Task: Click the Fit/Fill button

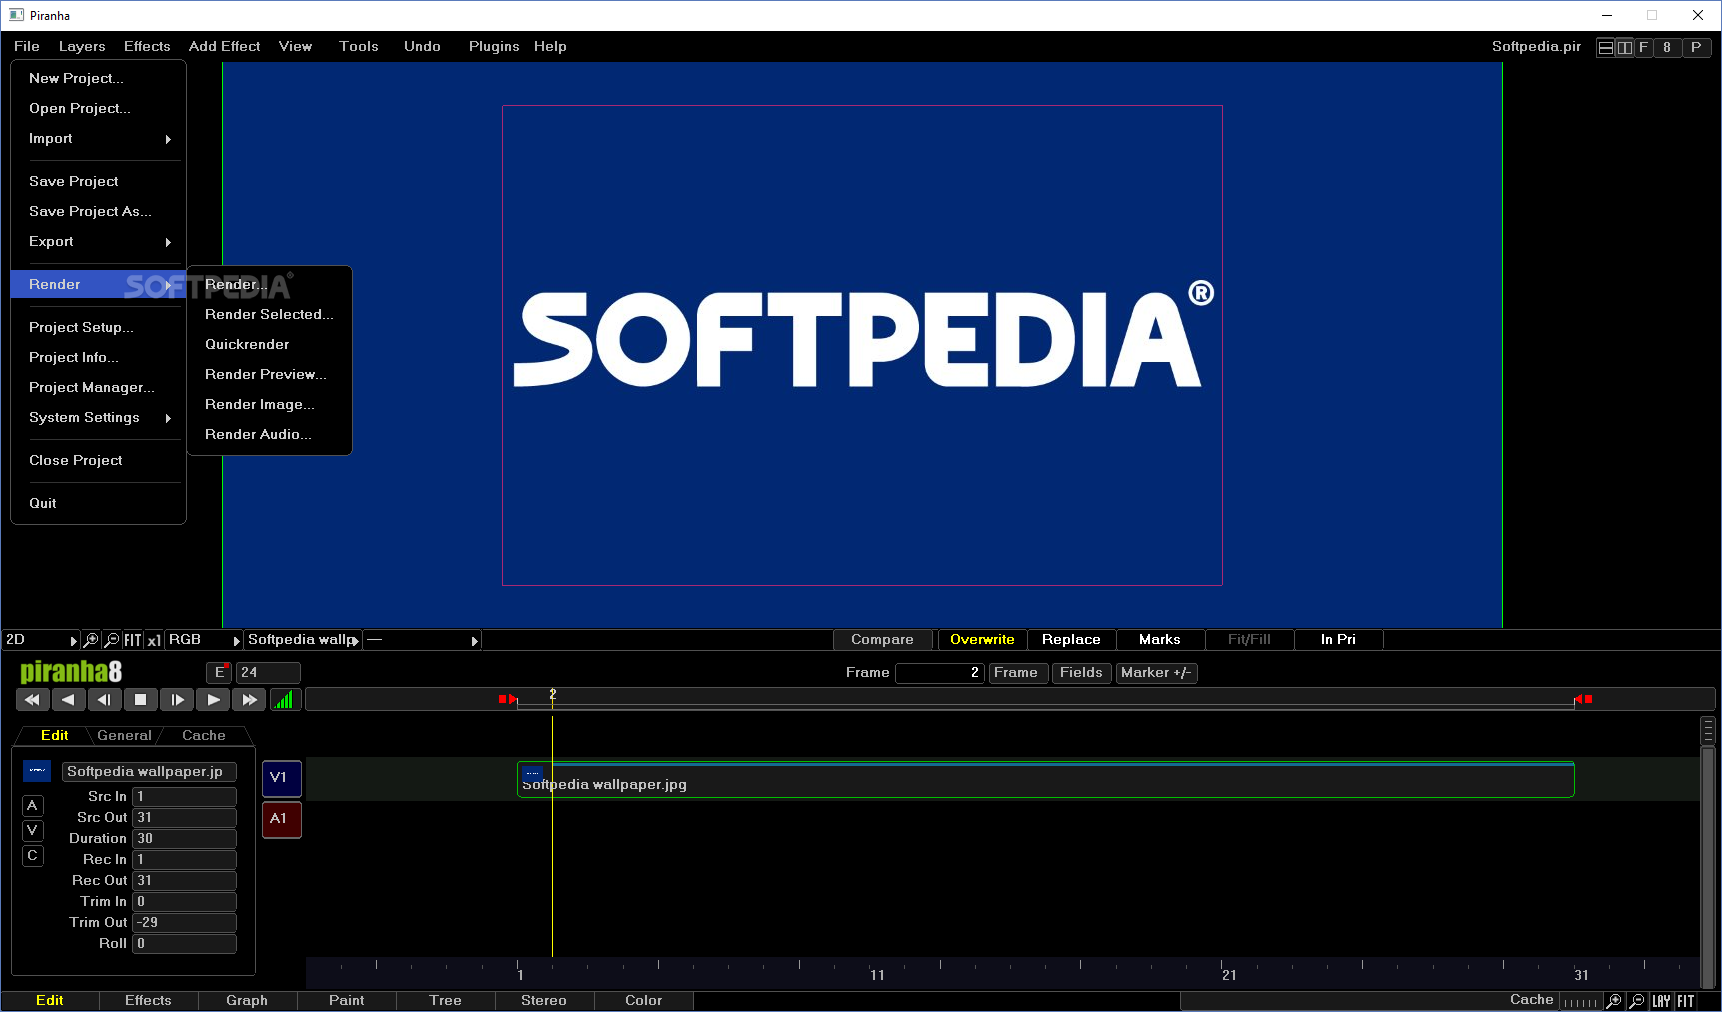Action: point(1249,640)
